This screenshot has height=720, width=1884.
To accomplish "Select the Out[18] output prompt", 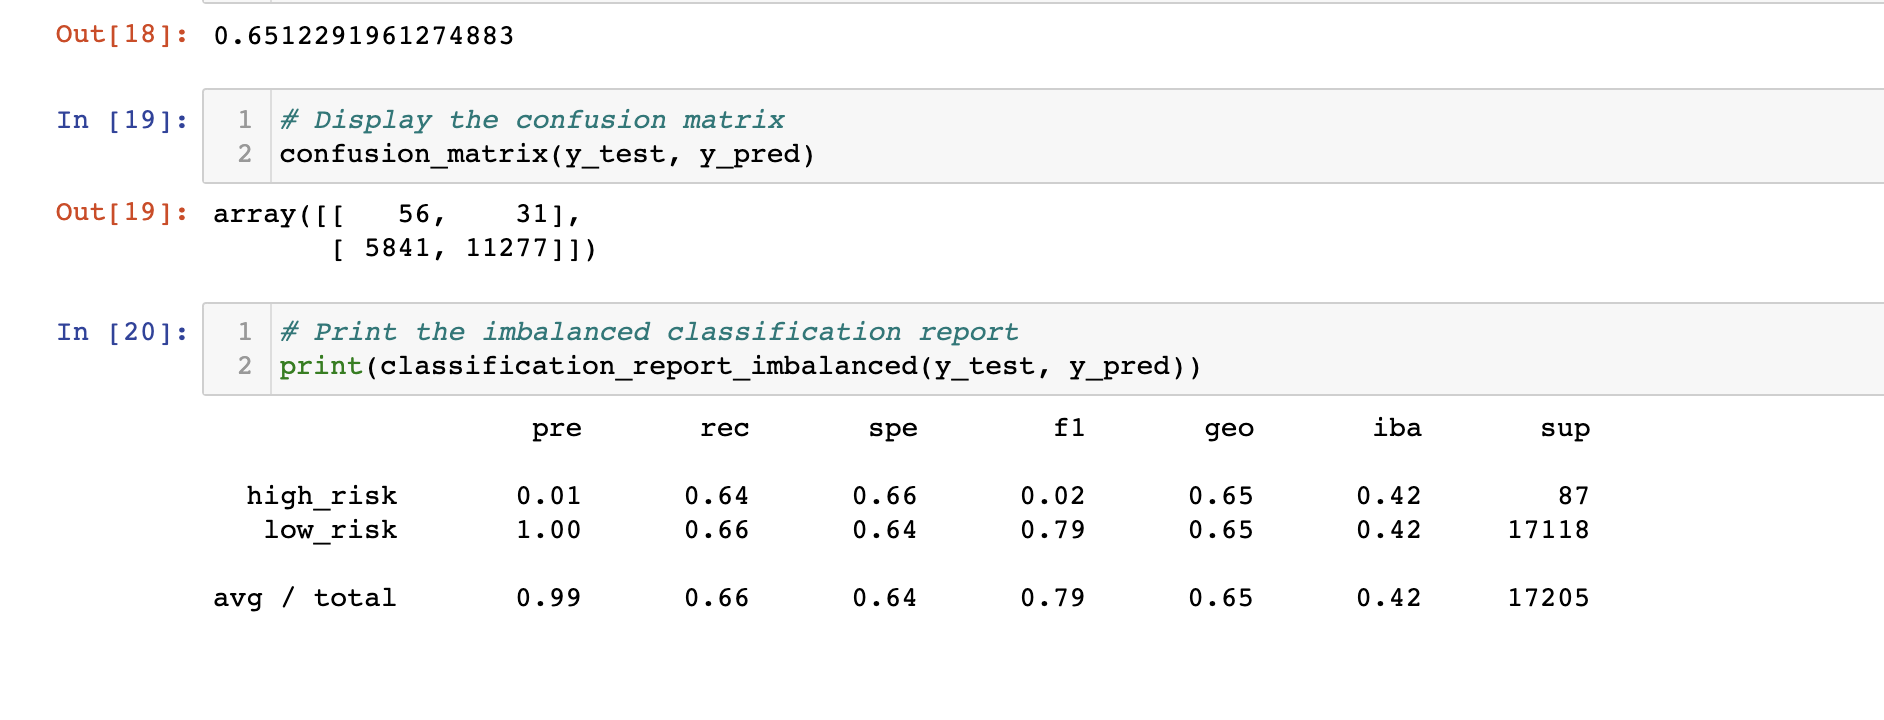I will (122, 35).
